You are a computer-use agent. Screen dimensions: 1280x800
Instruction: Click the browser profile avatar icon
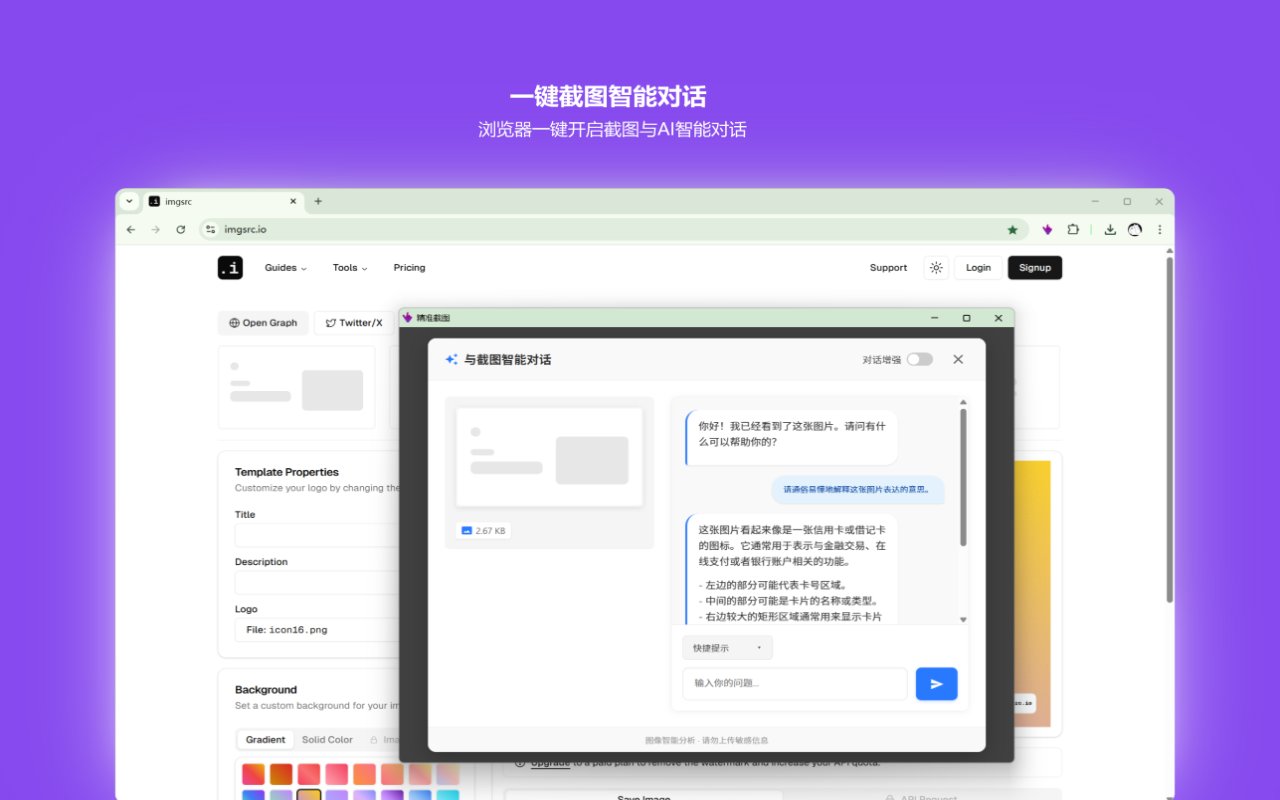(x=1135, y=229)
